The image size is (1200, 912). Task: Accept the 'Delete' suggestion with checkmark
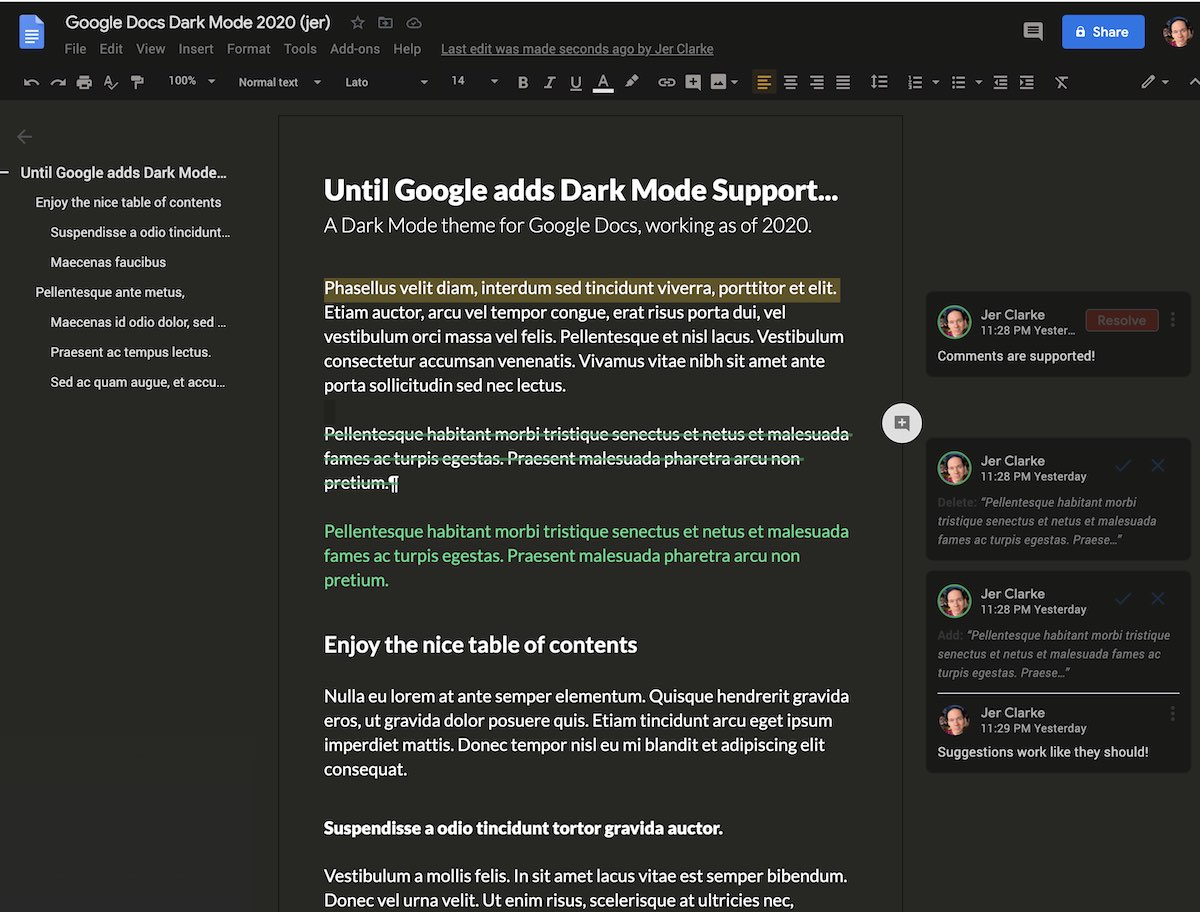click(1123, 466)
